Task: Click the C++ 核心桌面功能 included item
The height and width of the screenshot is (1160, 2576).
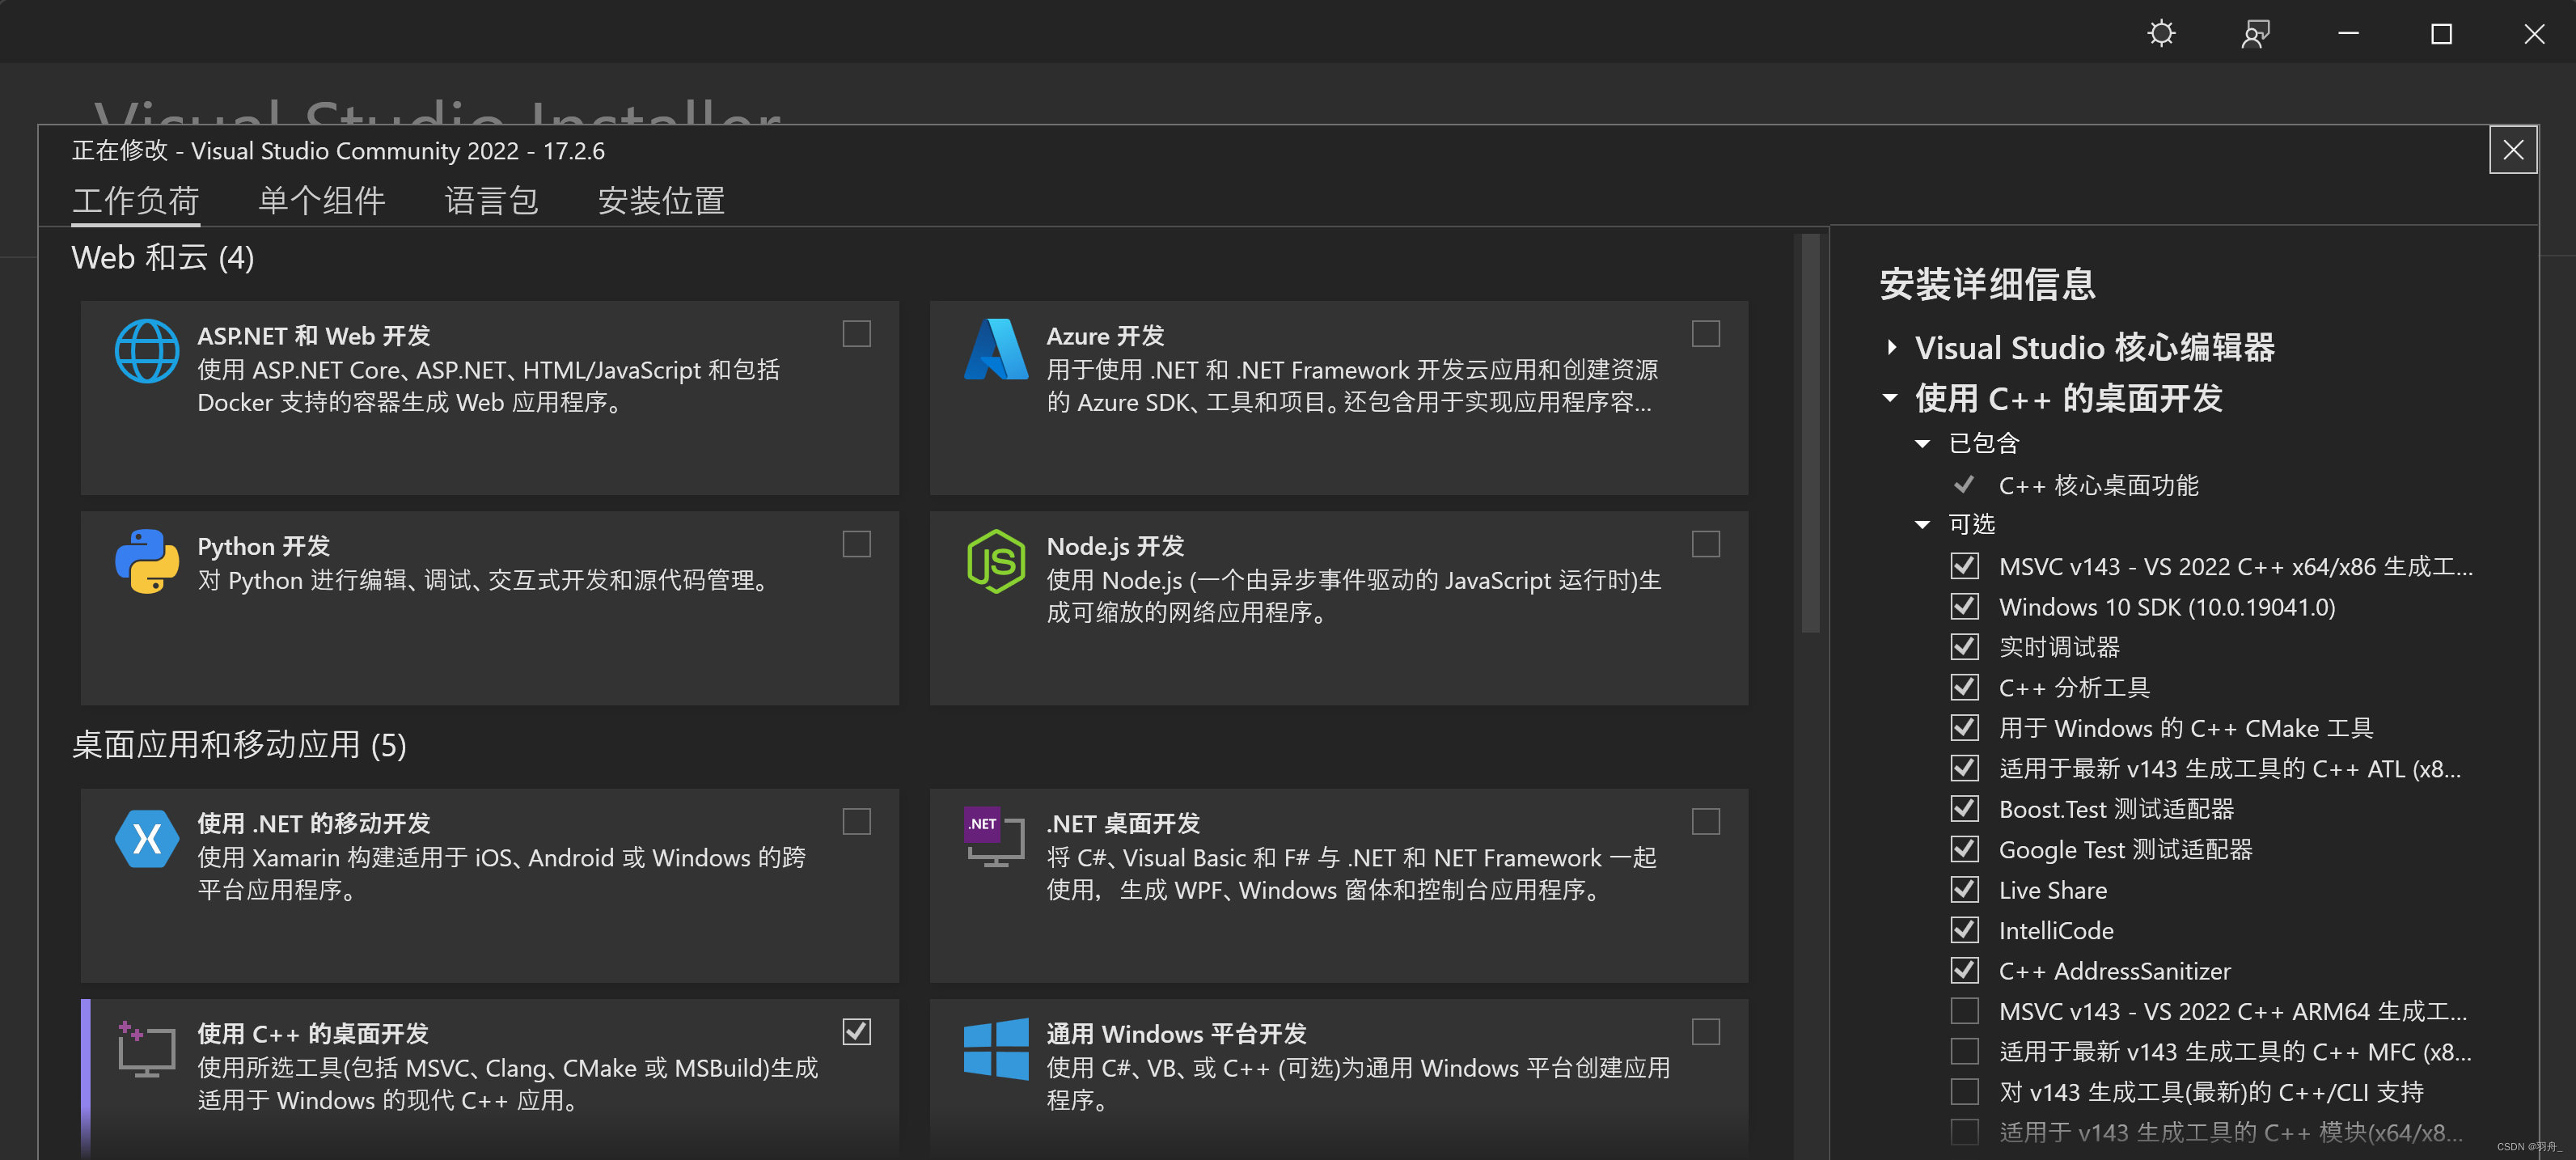Action: [2098, 485]
